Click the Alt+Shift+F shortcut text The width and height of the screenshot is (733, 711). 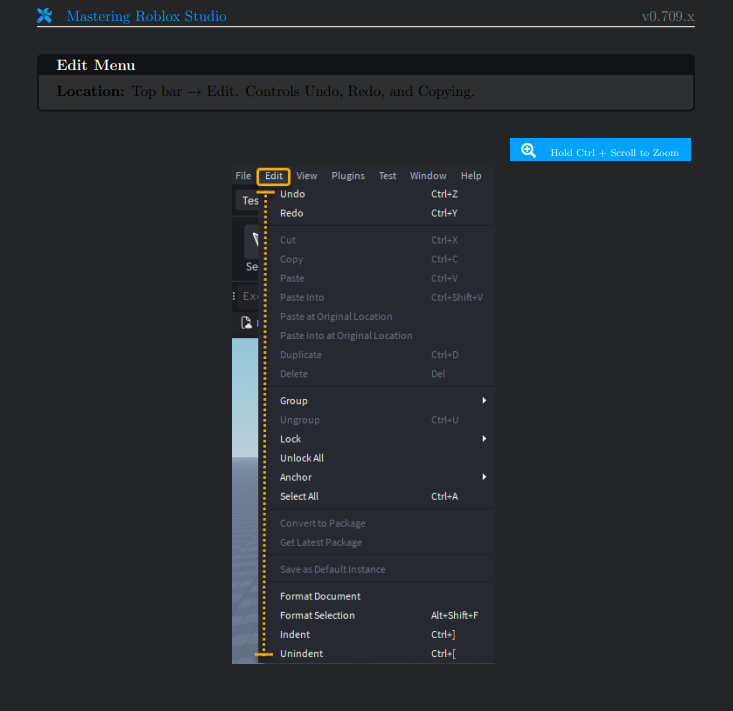tap(455, 616)
